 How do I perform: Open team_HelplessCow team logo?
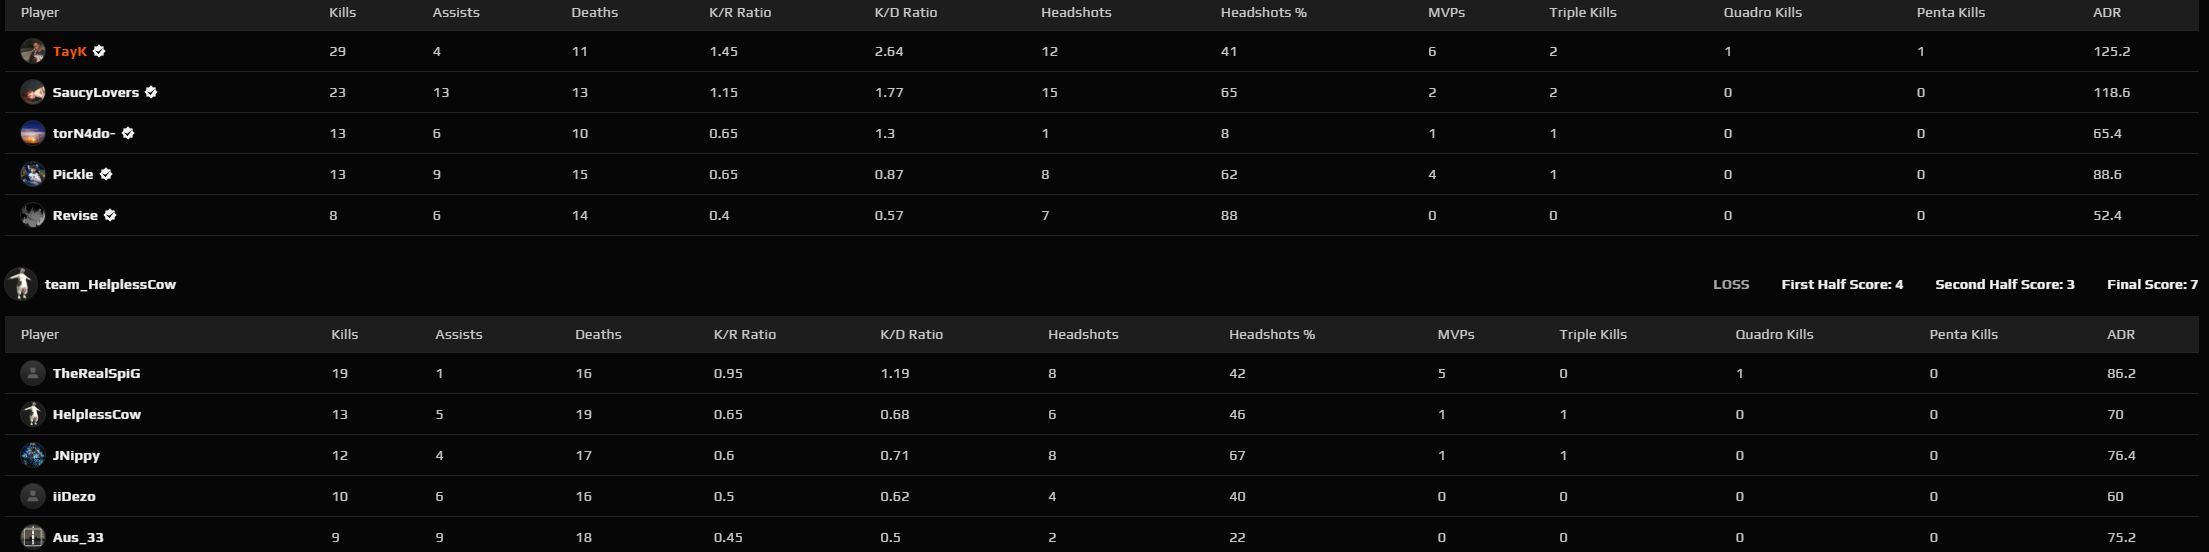[x=21, y=284]
